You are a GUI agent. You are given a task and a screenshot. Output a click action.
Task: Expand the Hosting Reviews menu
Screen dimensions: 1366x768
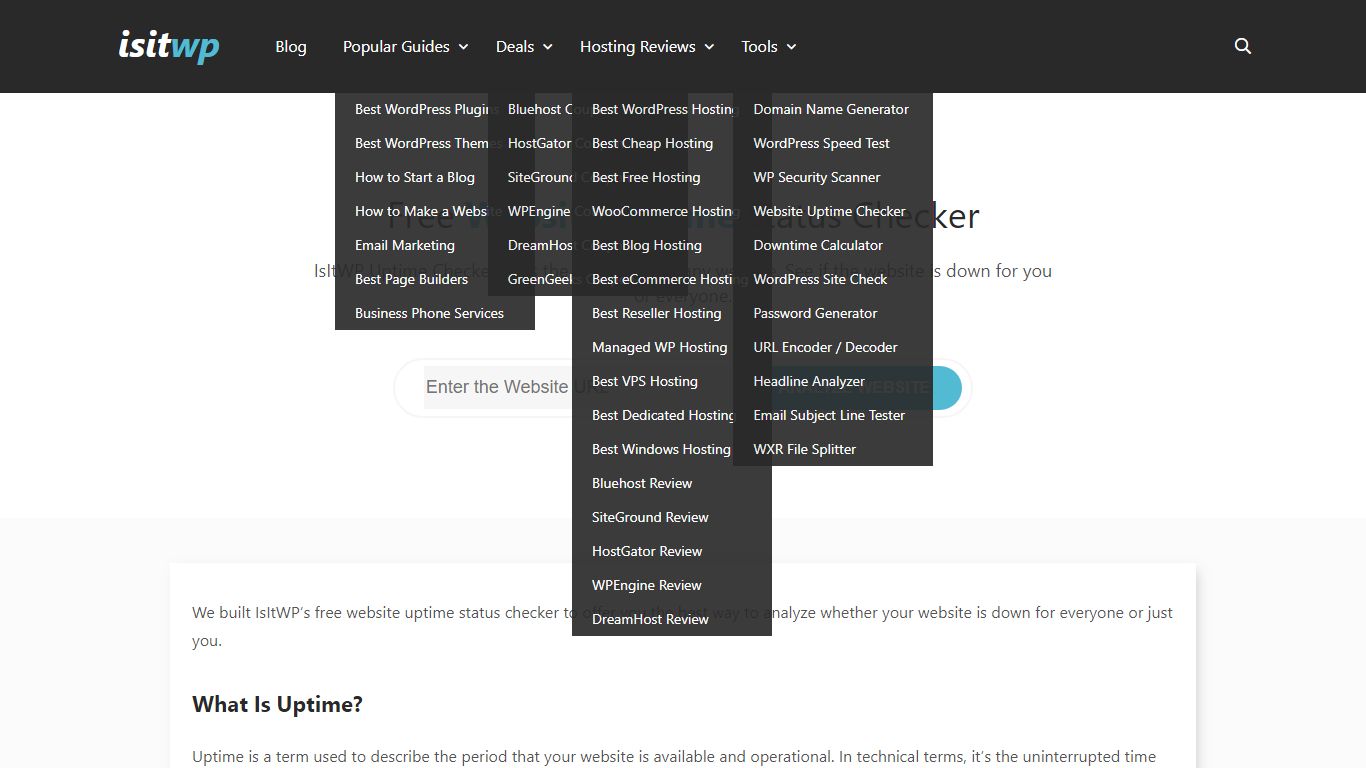coord(647,46)
